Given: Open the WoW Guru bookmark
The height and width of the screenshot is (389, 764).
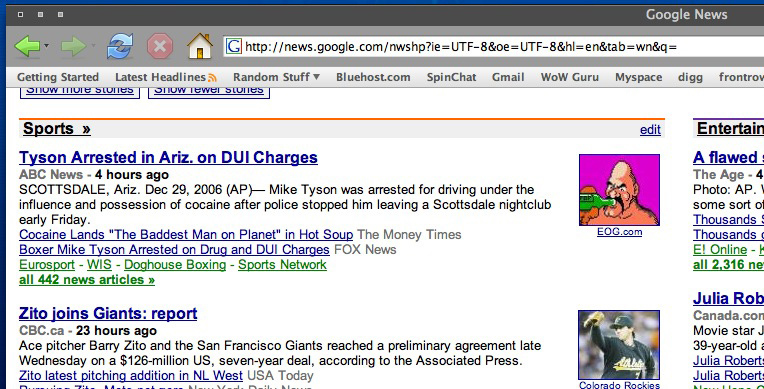Looking at the screenshot, I should (569, 77).
